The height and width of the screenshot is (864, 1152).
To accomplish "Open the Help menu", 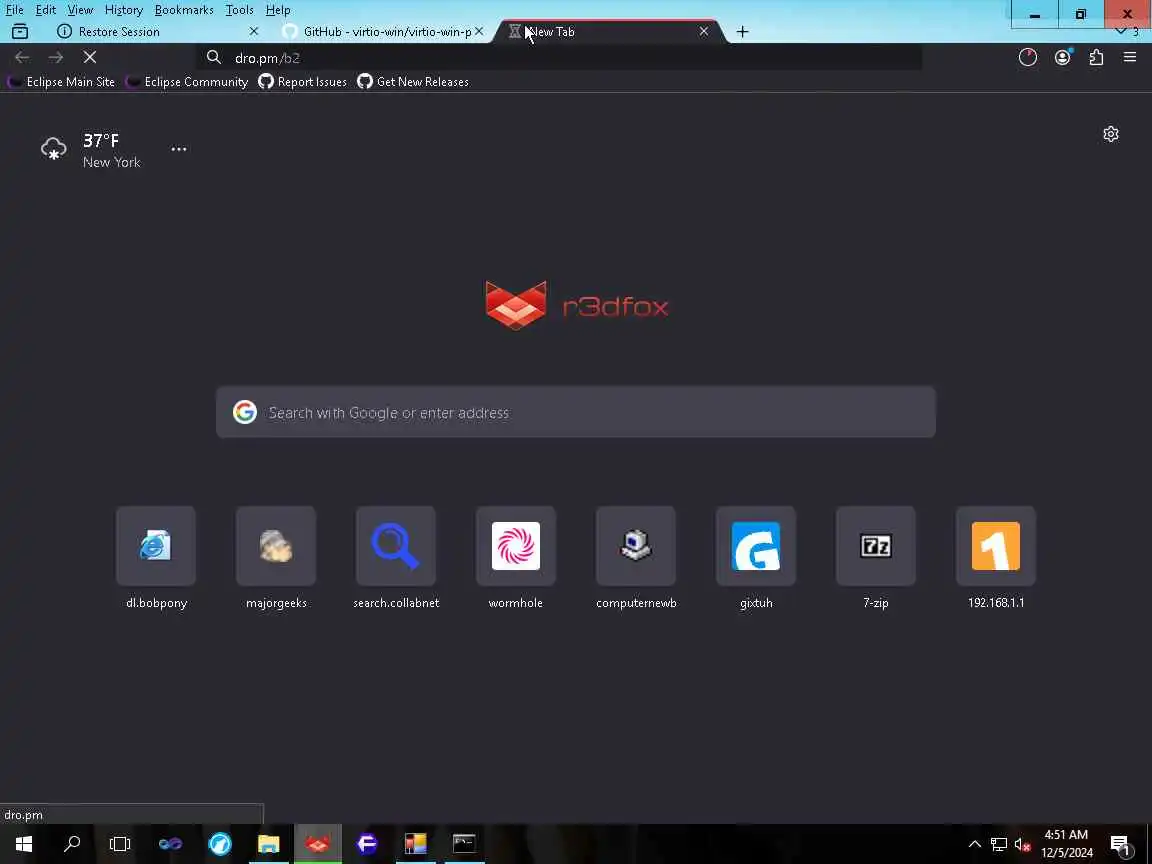I will (x=278, y=10).
